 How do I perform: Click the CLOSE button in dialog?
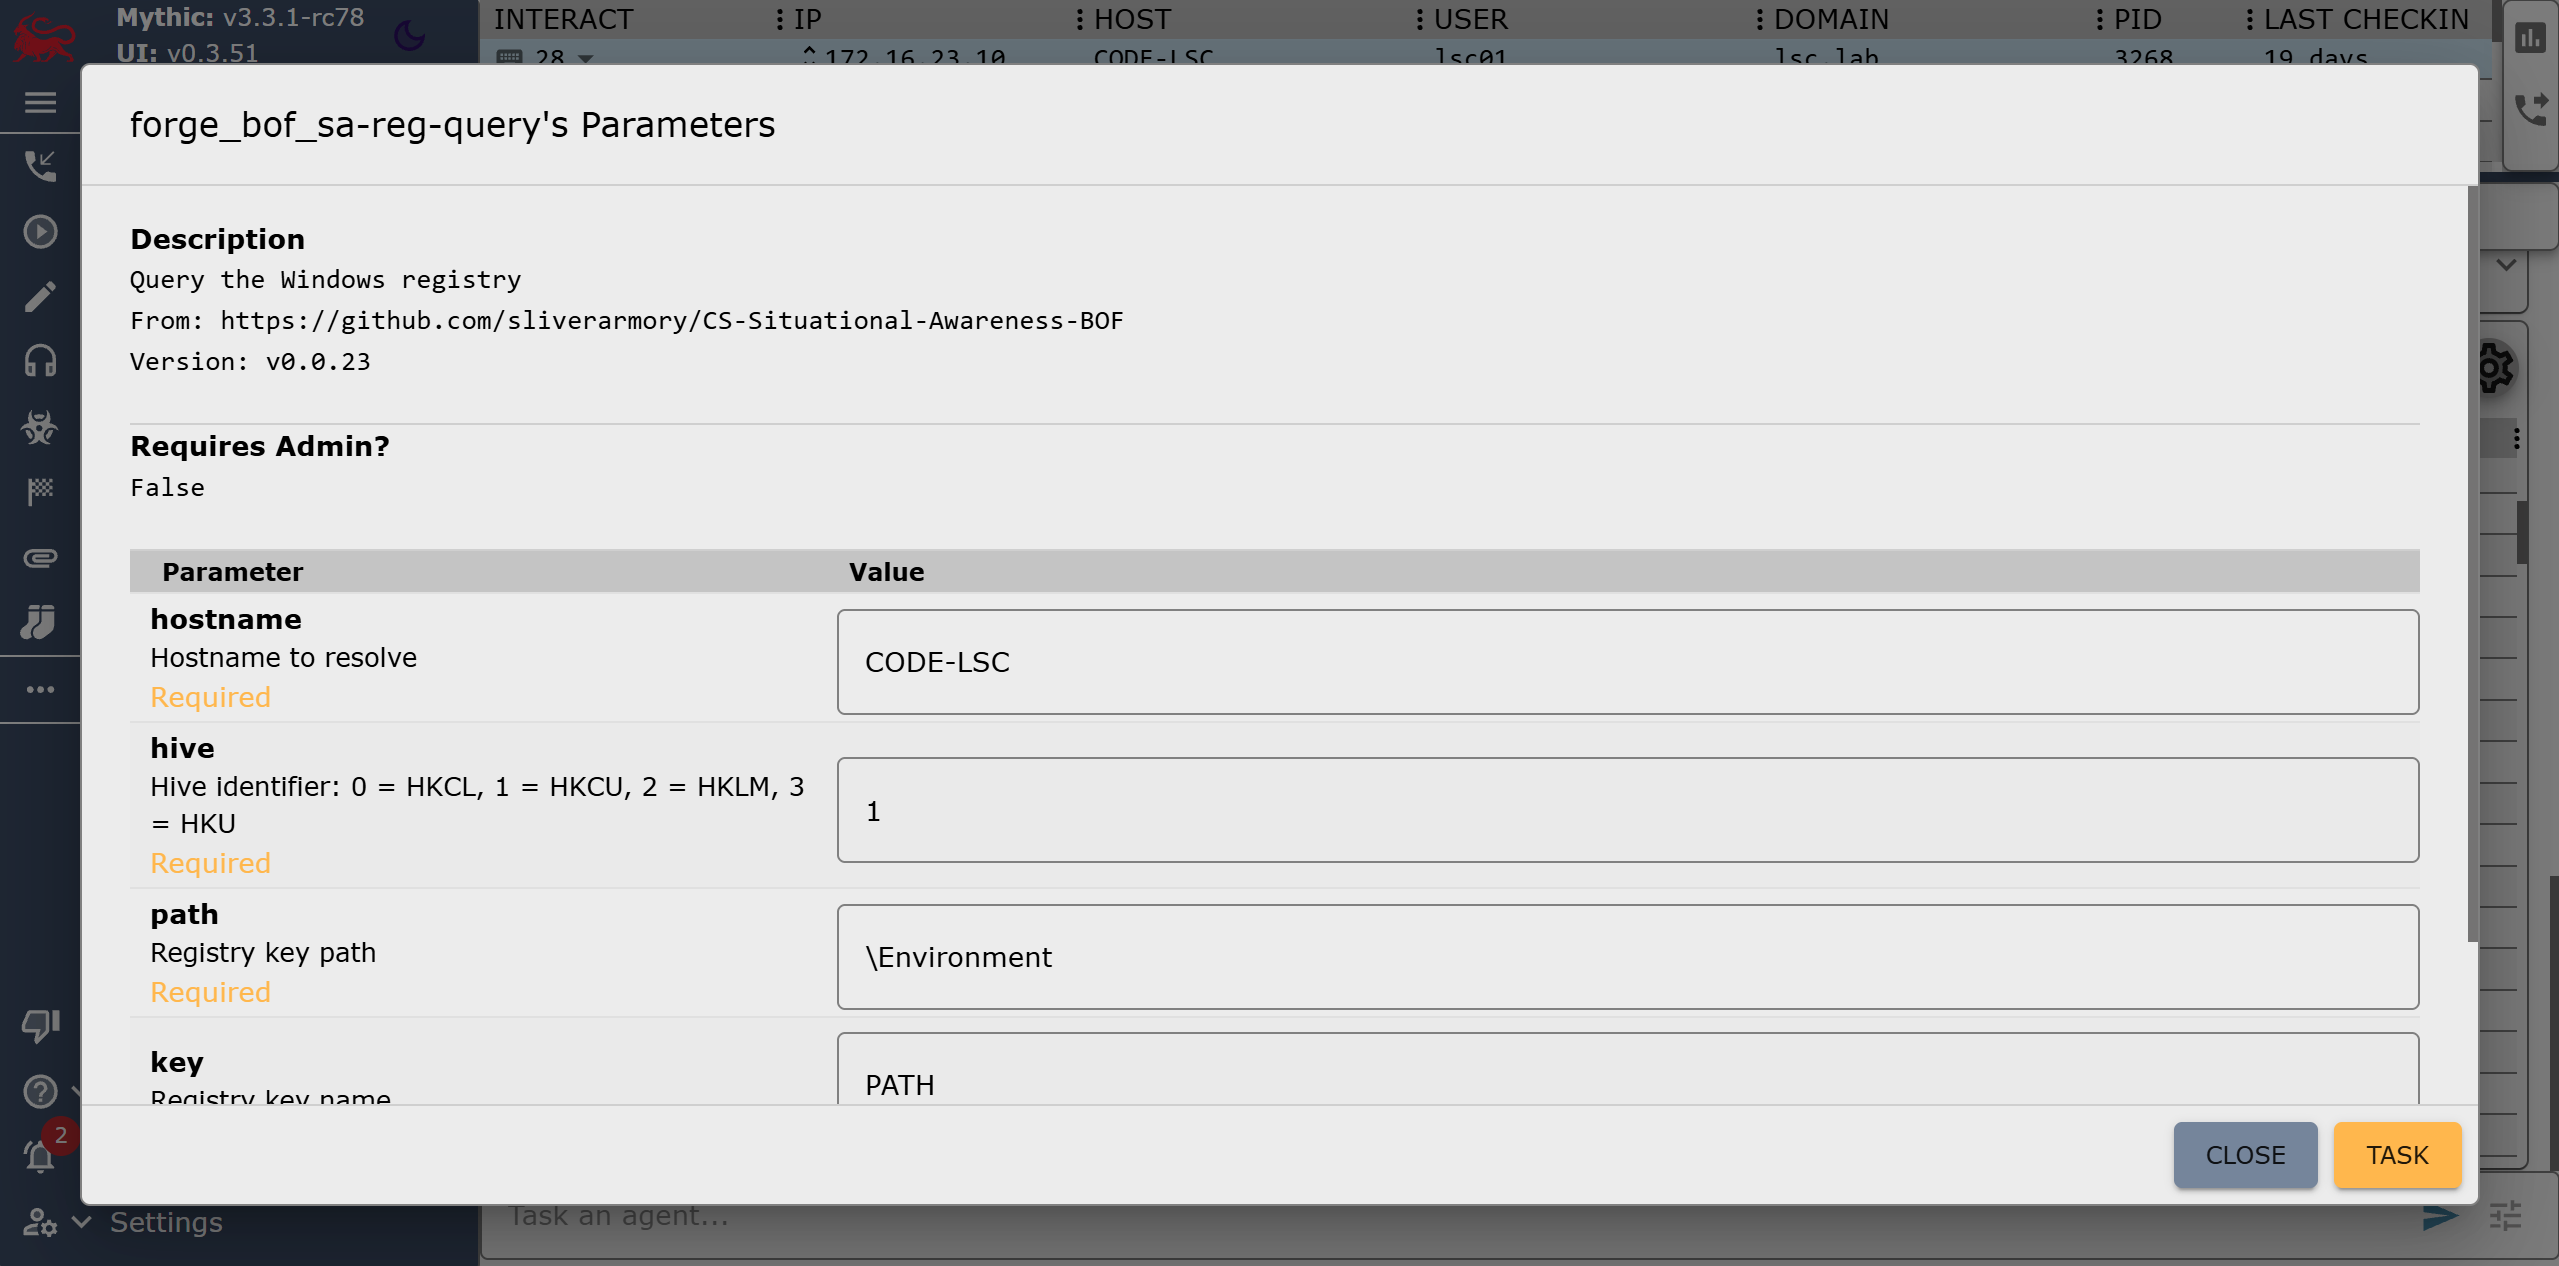pos(2244,1155)
